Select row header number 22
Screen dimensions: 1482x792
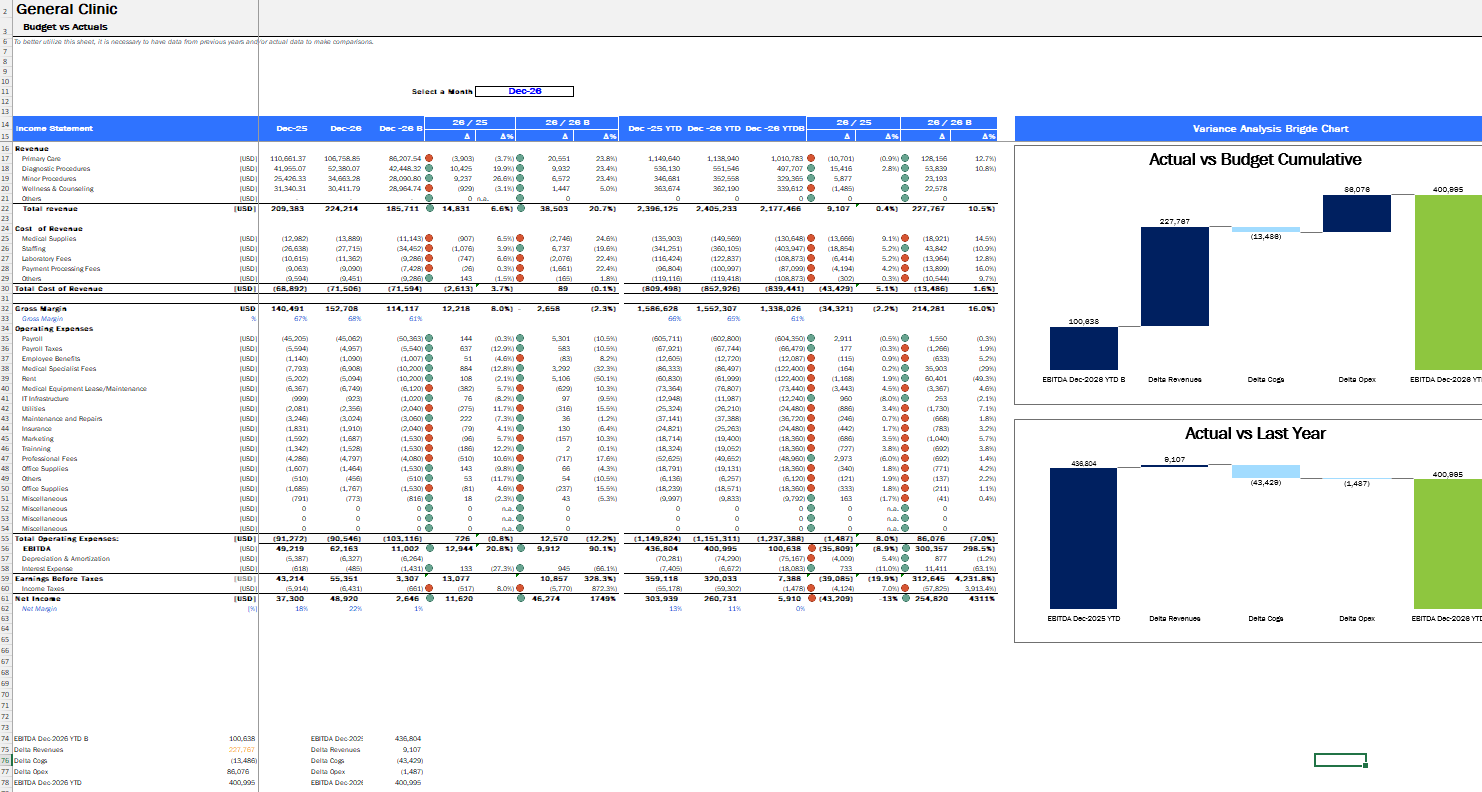coord(5,209)
